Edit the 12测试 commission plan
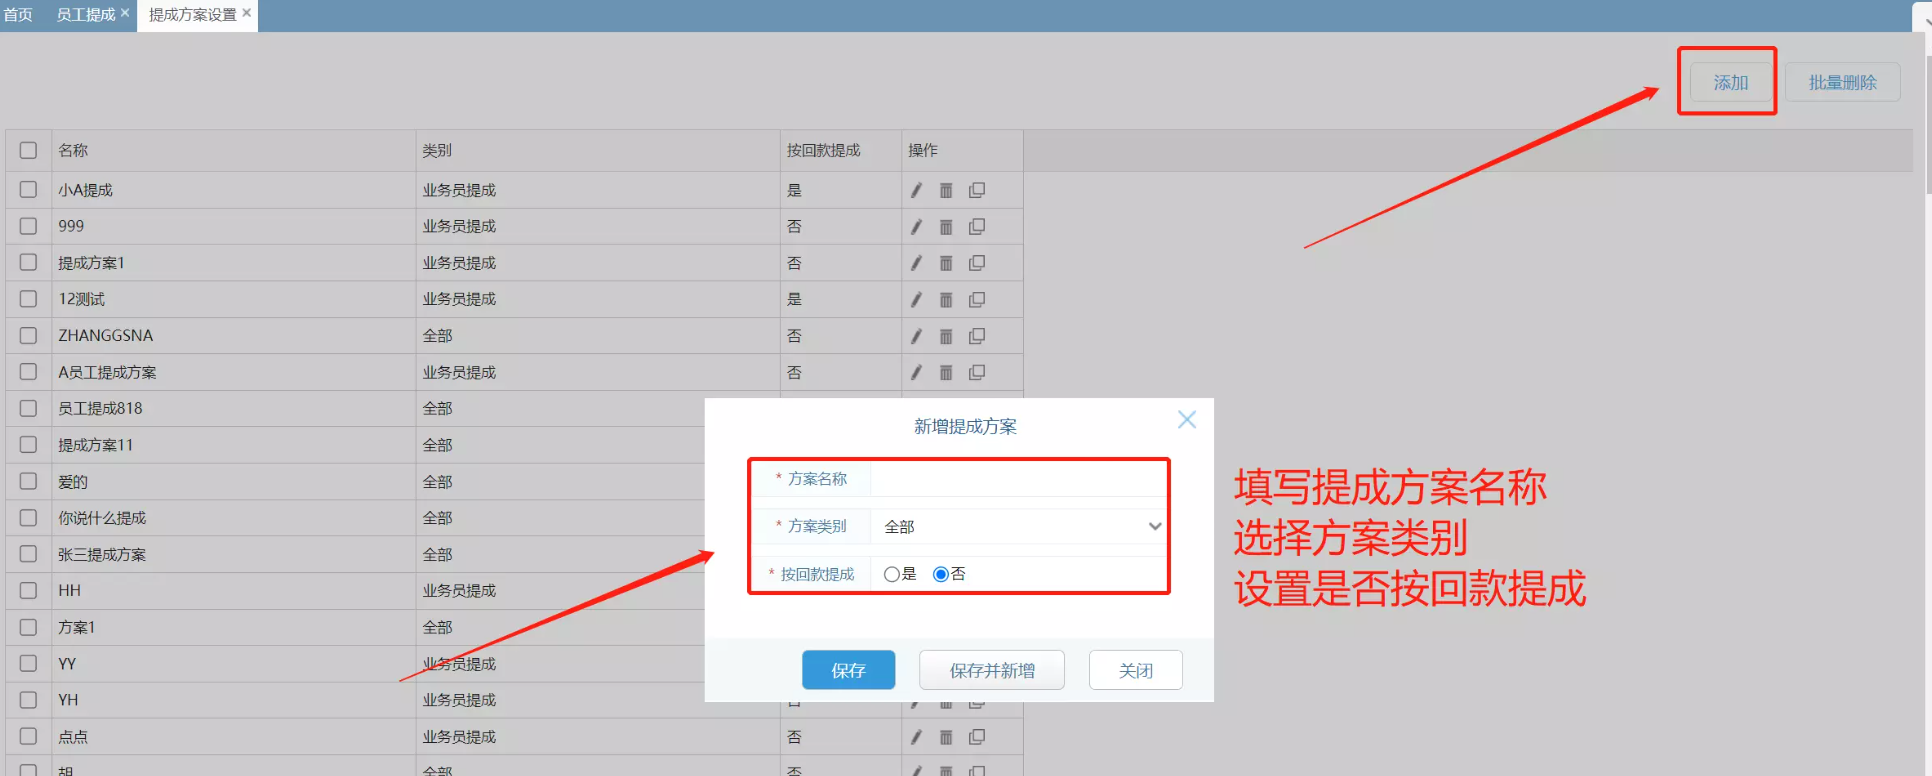Viewport: 1932px width, 776px height. 916,299
